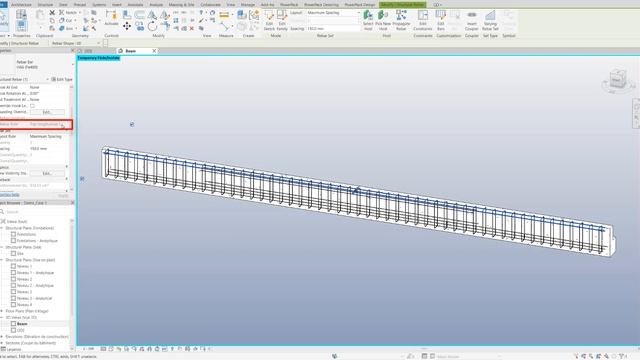Viewport: 640px width, 360px height.
Task: Select Niveau 2 - Analytique view
Action: (x=35, y=285)
